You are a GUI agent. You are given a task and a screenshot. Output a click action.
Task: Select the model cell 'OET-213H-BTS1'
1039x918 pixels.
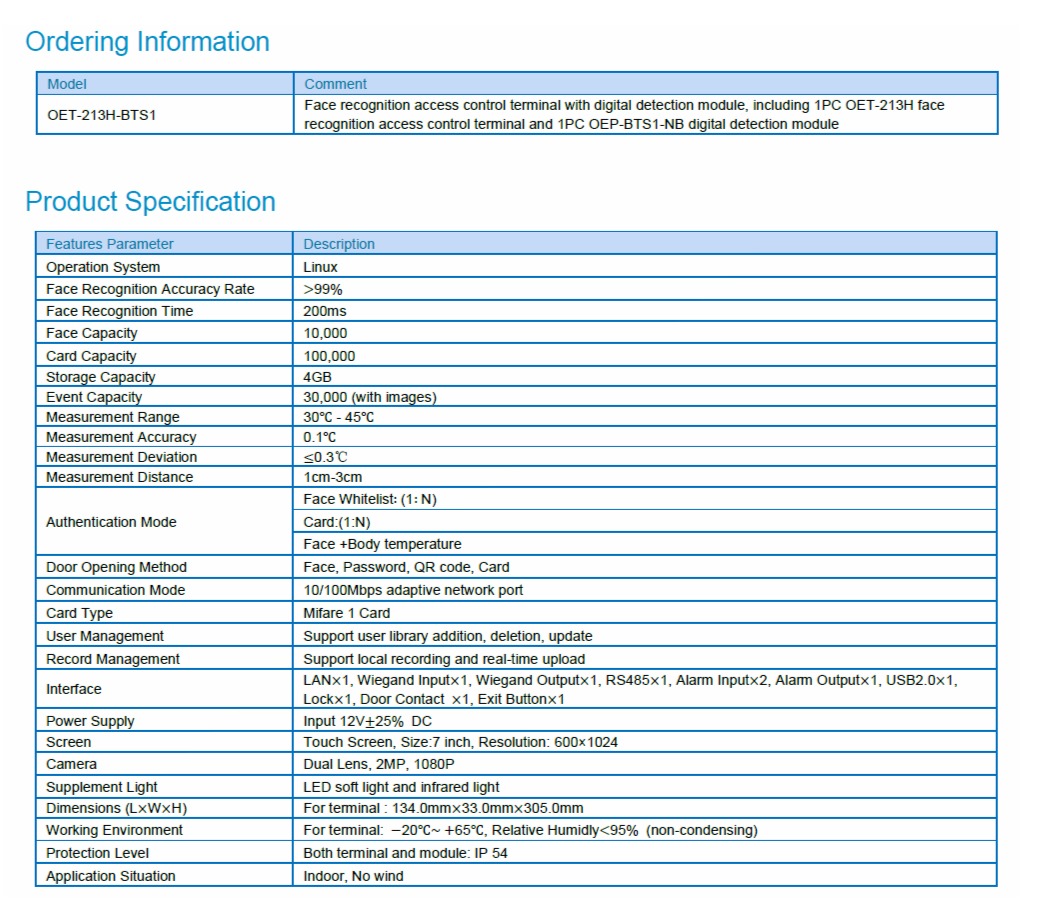pos(101,115)
